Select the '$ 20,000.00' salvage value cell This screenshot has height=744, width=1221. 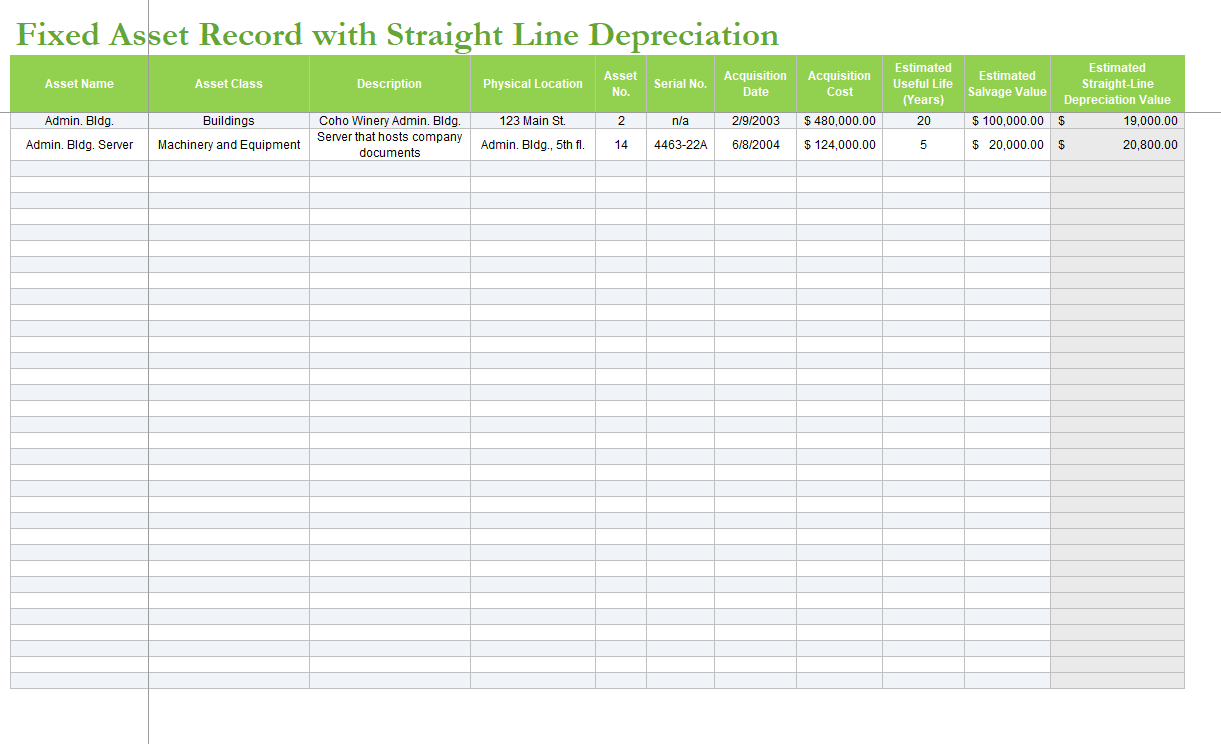1007,145
